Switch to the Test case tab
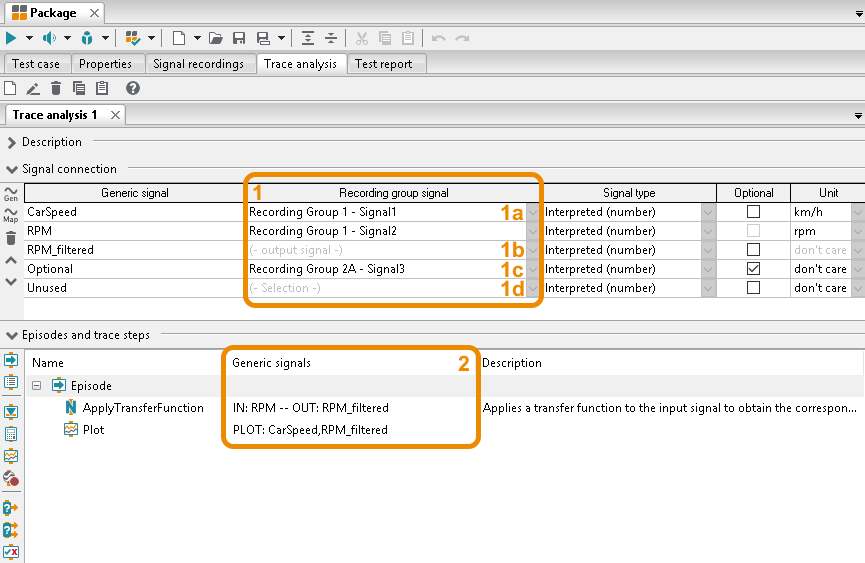This screenshot has height=563, width=865. (36, 63)
